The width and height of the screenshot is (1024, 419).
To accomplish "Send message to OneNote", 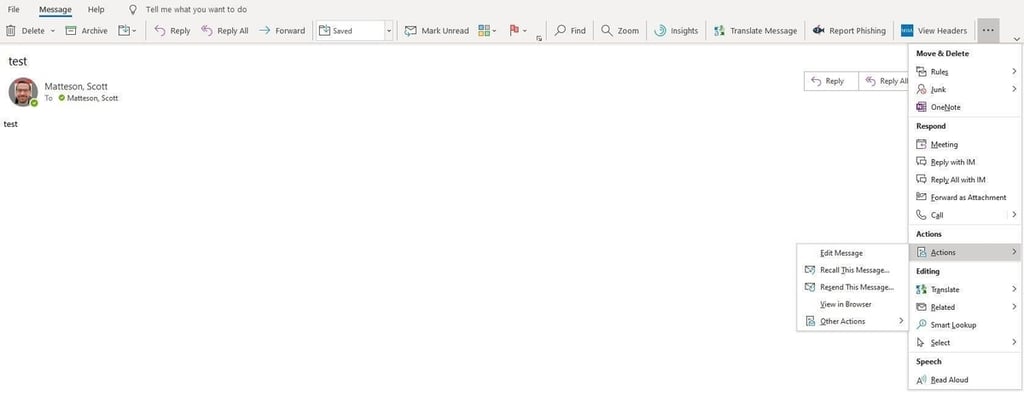I will pyautogui.click(x=944, y=107).
